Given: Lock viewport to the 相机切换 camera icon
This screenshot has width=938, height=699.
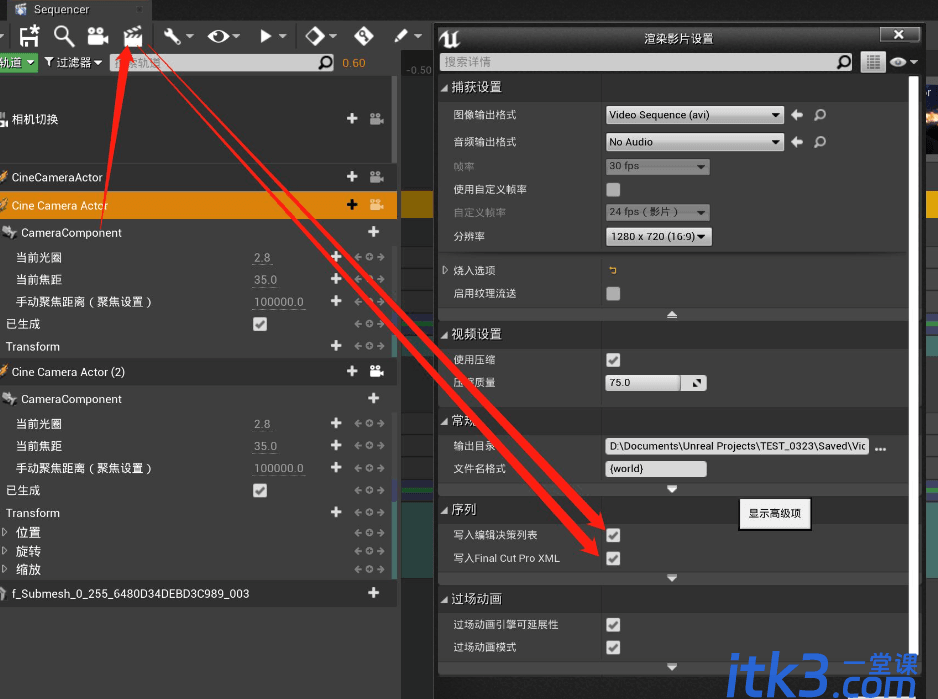Looking at the screenshot, I should (377, 118).
